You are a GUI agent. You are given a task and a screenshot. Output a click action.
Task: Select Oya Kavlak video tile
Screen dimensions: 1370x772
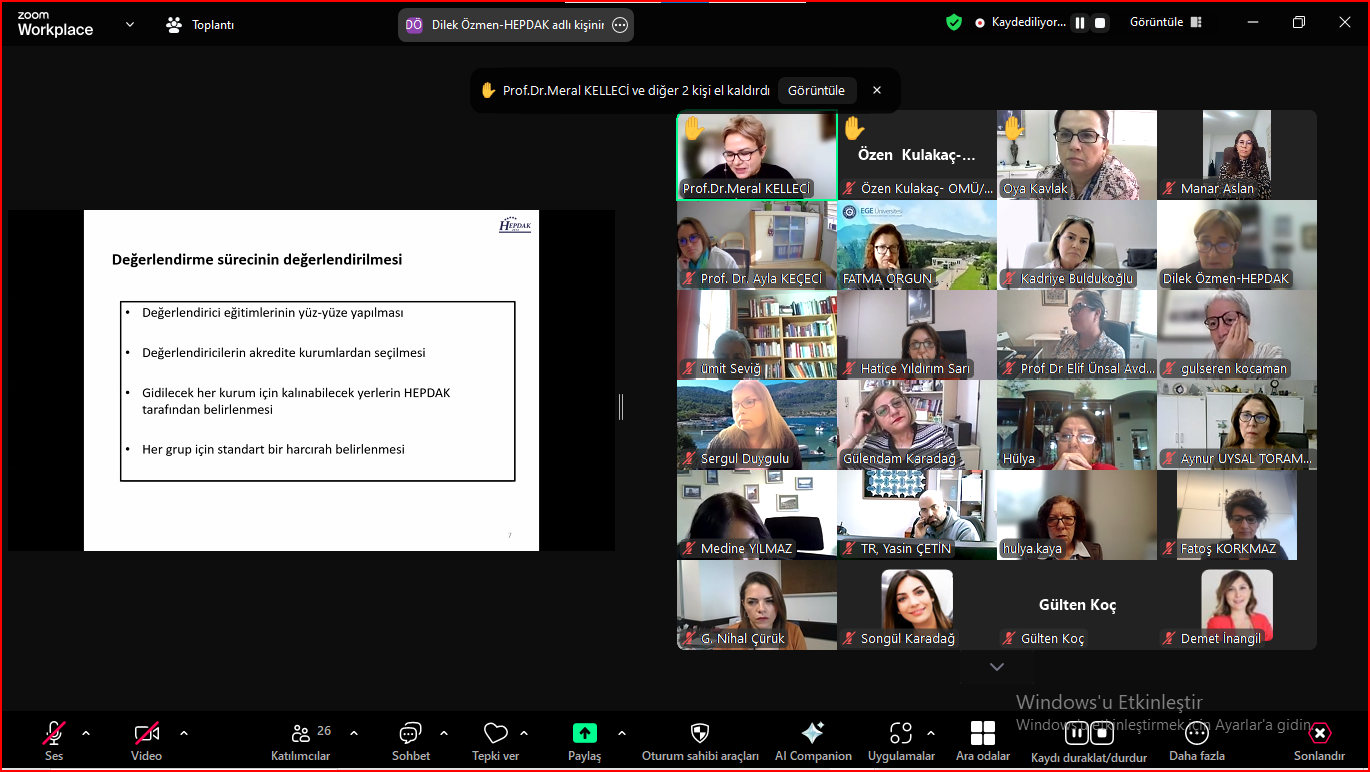[x=1077, y=155]
